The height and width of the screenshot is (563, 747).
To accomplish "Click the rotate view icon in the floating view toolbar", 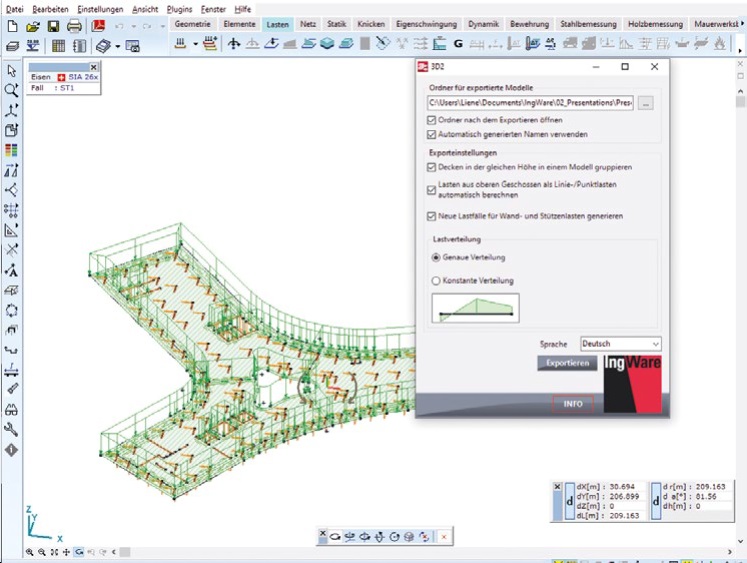I will [335, 537].
